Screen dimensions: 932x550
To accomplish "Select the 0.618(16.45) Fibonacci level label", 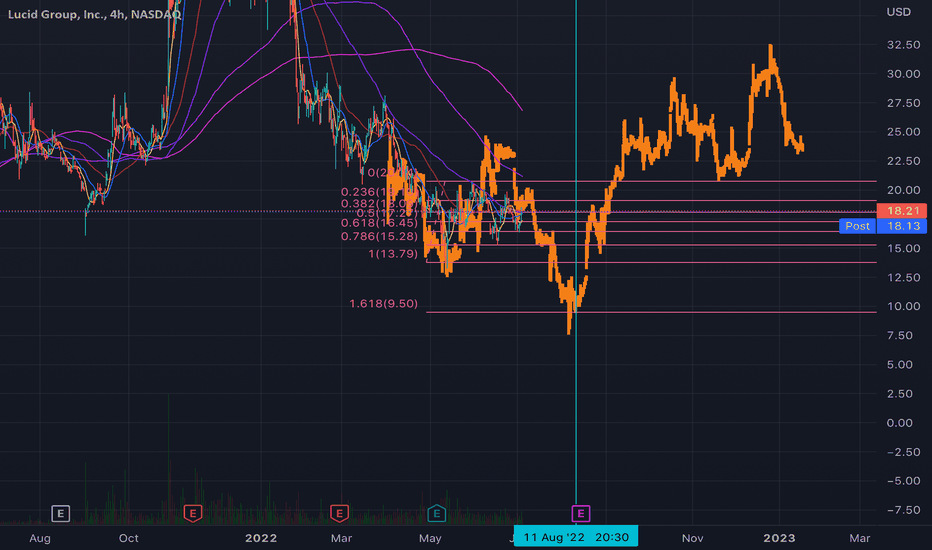I will 379,223.
